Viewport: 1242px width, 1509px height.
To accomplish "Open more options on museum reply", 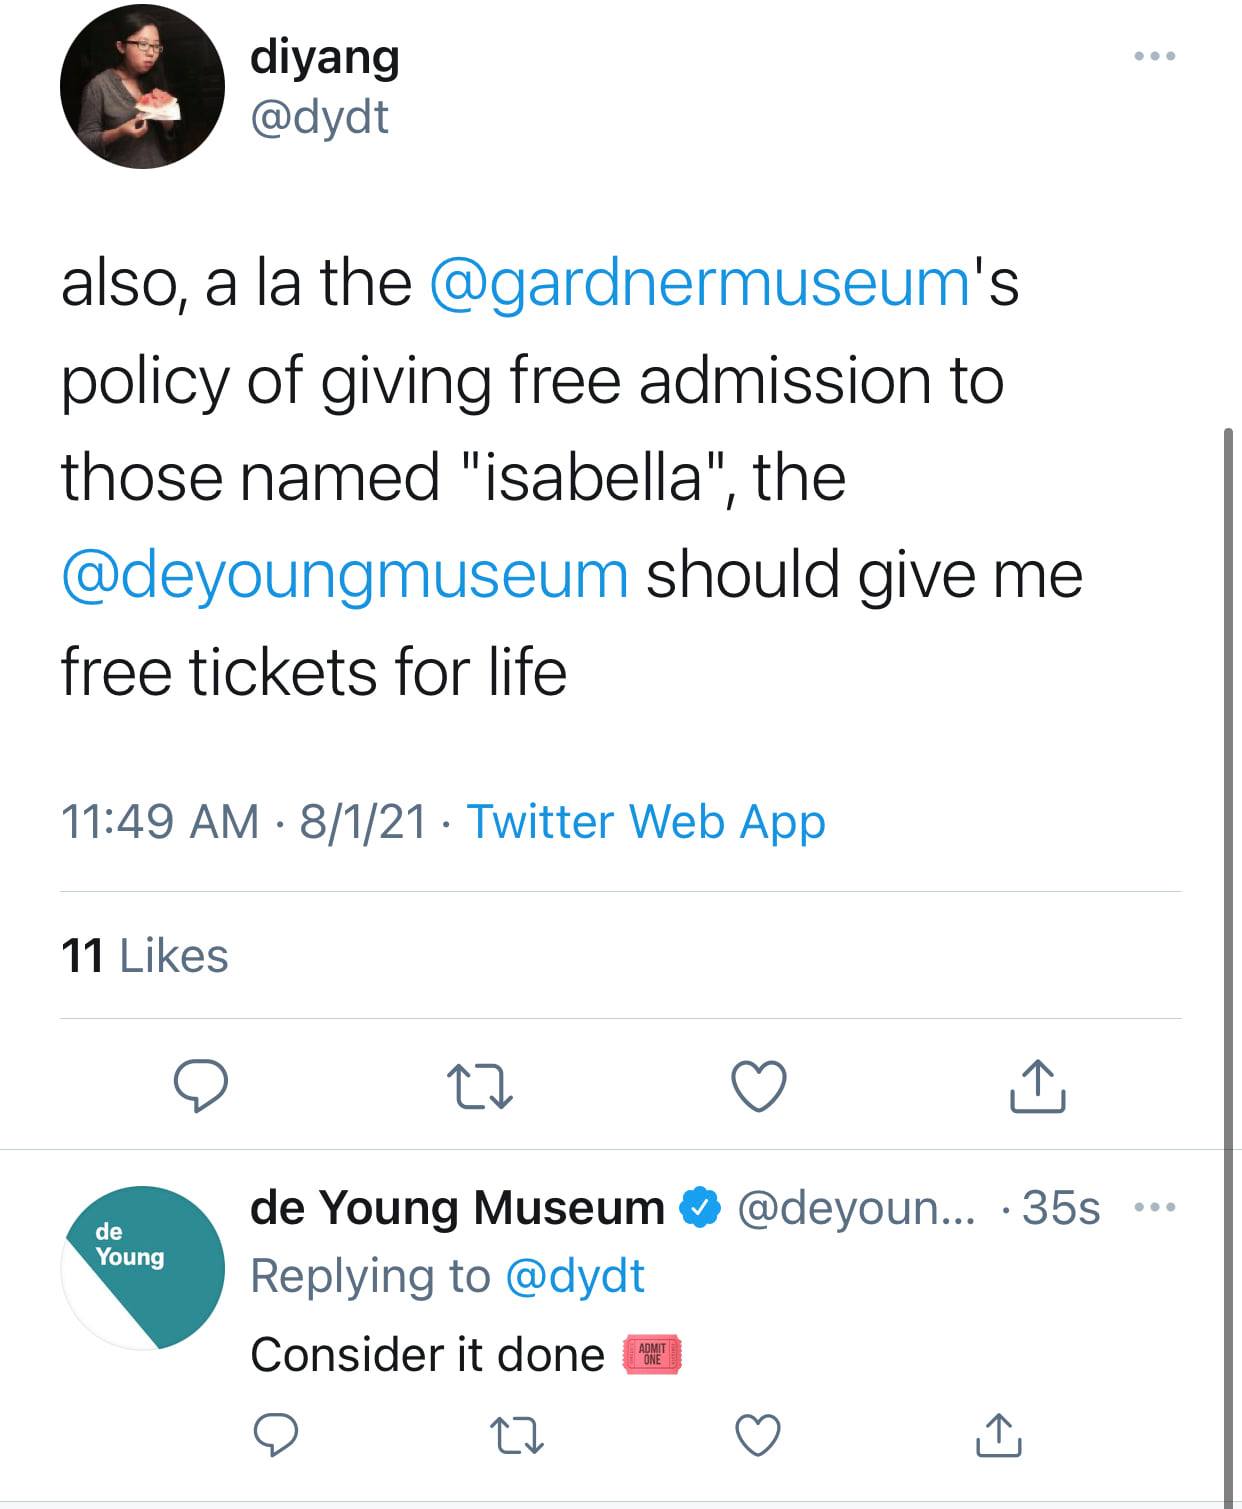I will point(1155,1208).
